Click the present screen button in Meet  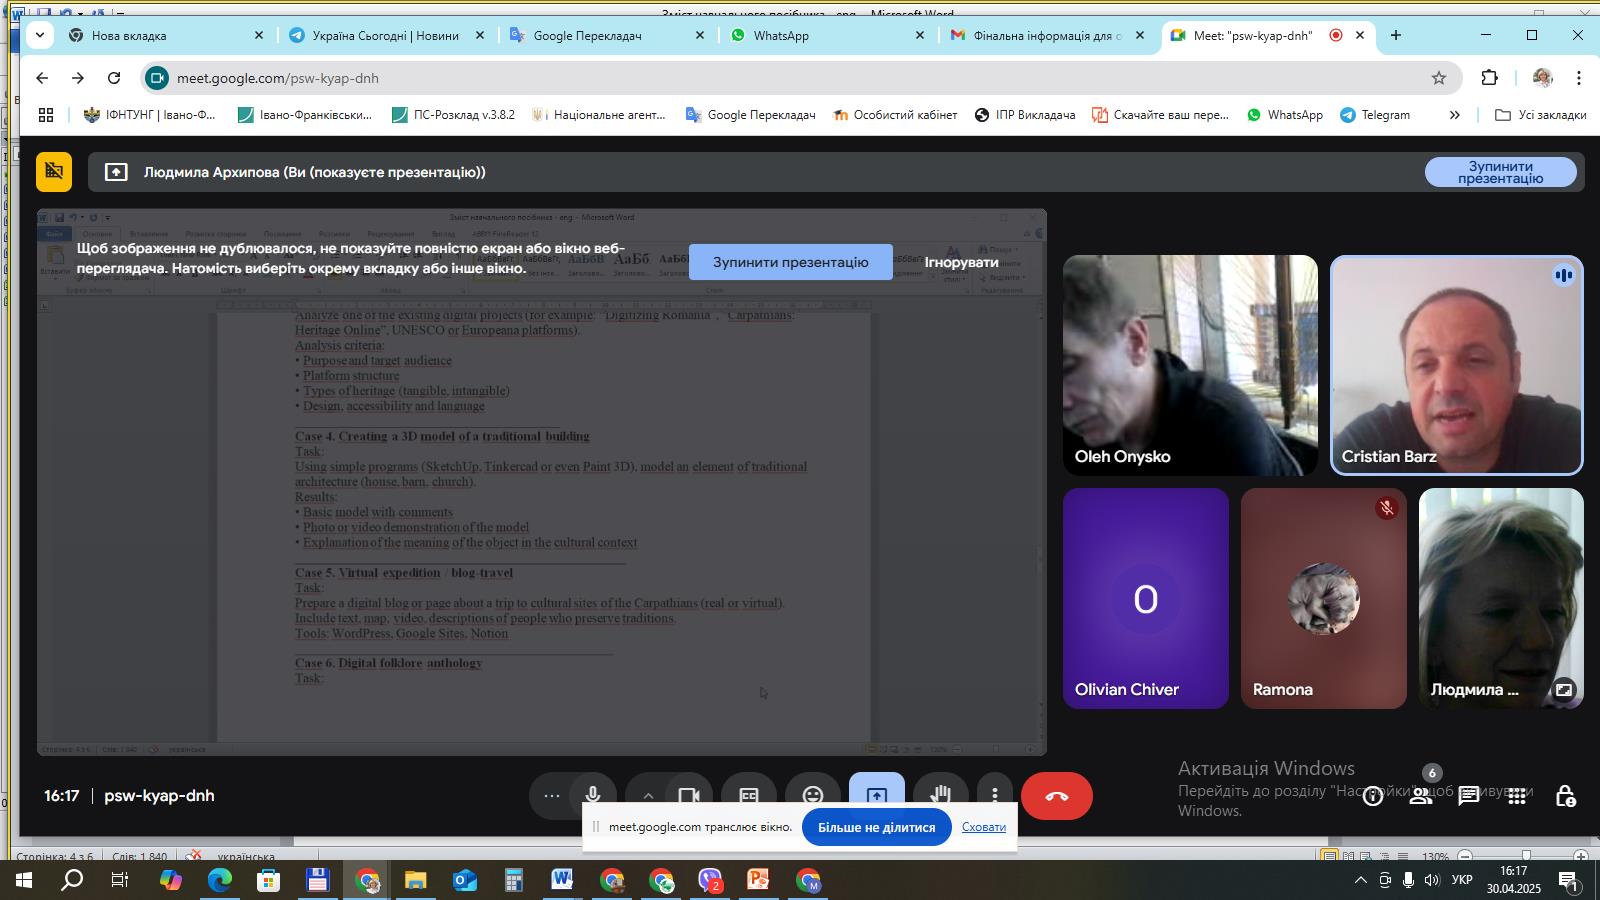point(877,795)
